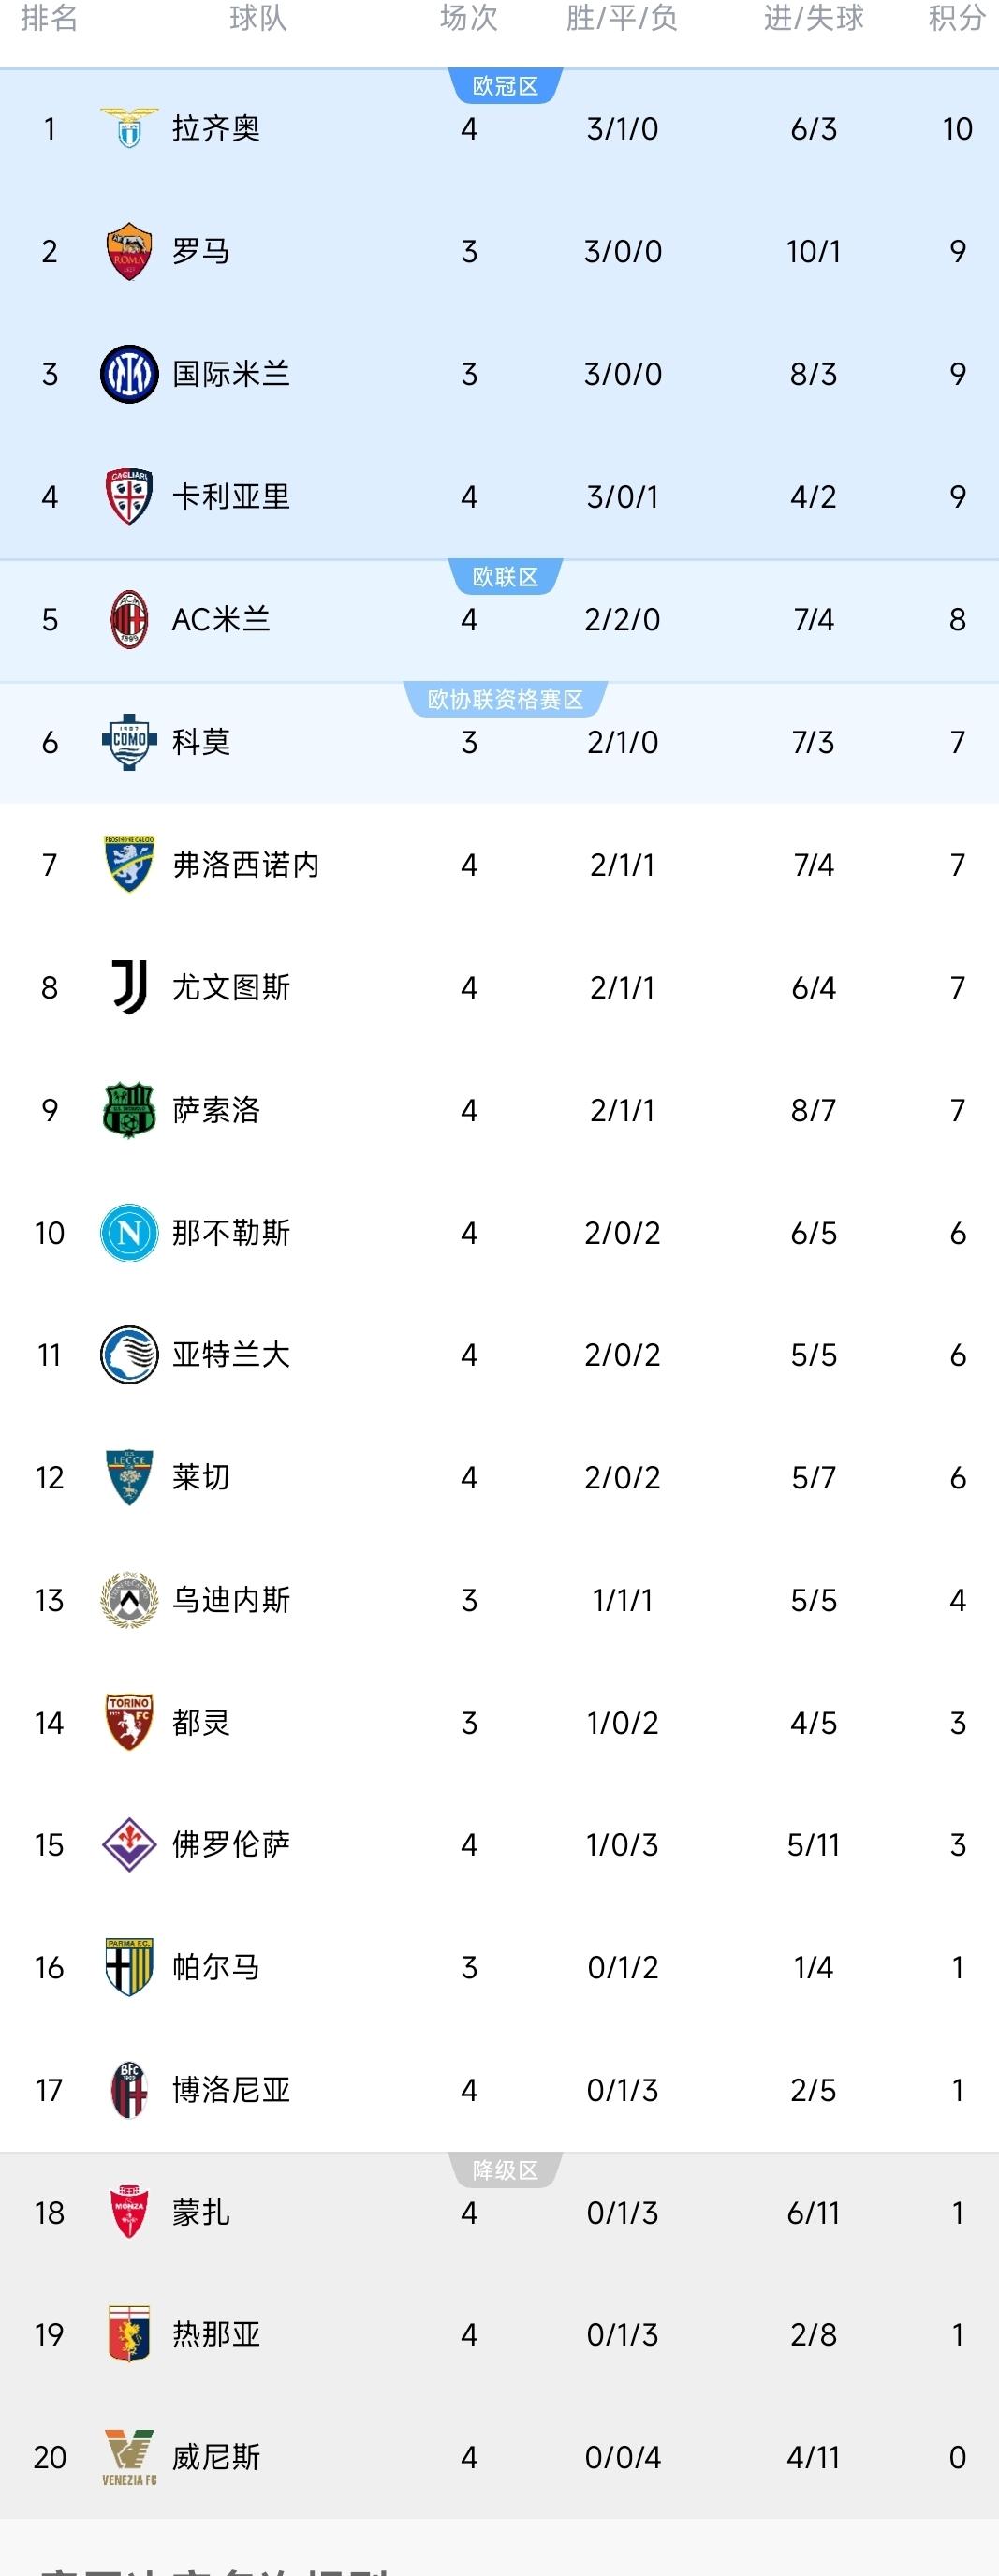The width and height of the screenshot is (999, 2576).
Task: Tap the Venezia FC (威尼斯) logo
Action: point(129,2458)
